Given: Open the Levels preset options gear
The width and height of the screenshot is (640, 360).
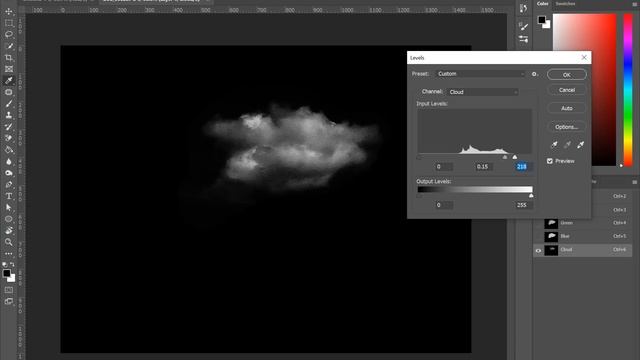Looking at the screenshot, I should pyautogui.click(x=534, y=74).
